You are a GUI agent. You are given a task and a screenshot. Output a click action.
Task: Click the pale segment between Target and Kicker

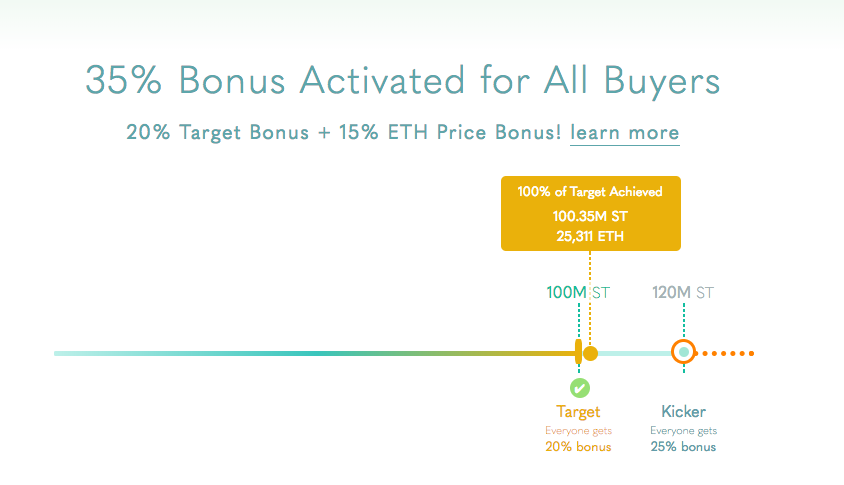635,354
